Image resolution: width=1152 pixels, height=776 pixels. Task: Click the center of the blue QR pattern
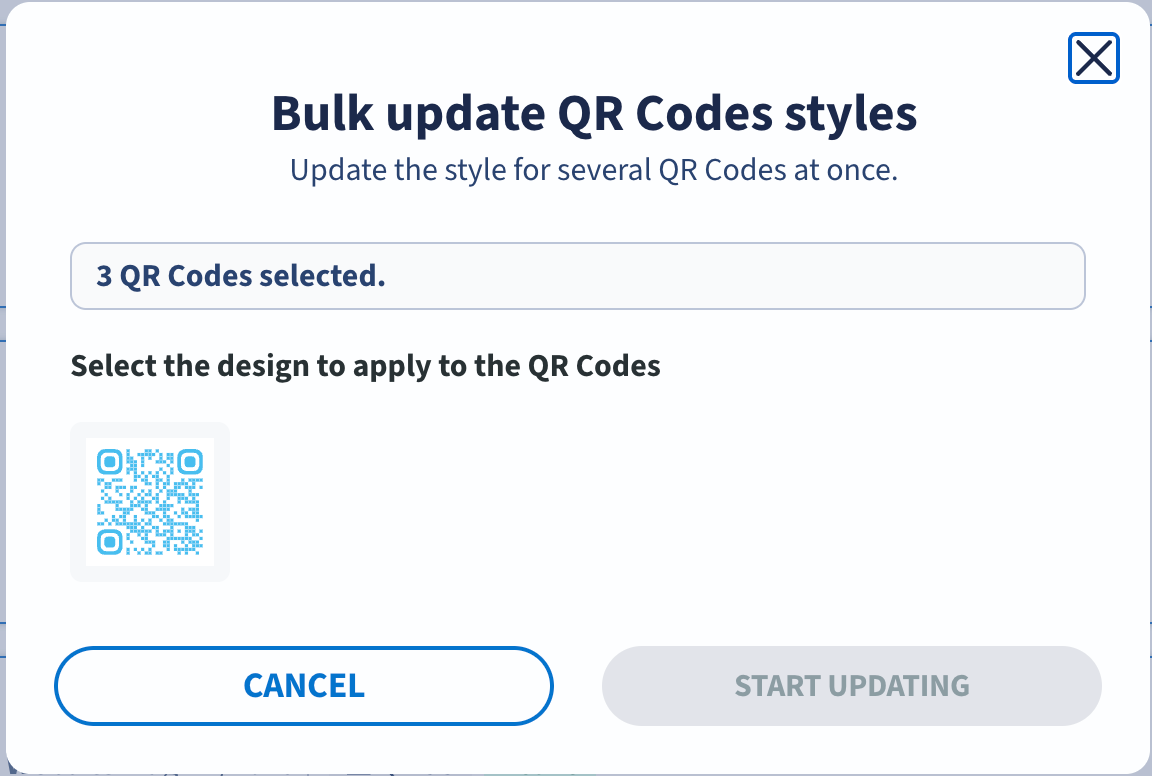pyautogui.click(x=150, y=502)
